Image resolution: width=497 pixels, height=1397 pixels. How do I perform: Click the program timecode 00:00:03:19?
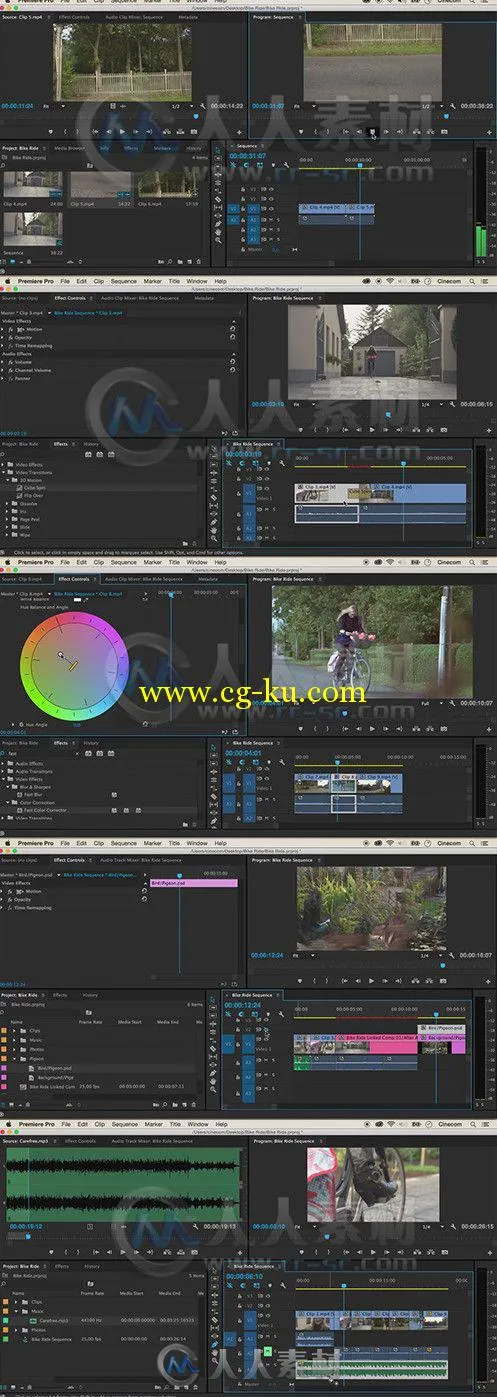(267, 404)
